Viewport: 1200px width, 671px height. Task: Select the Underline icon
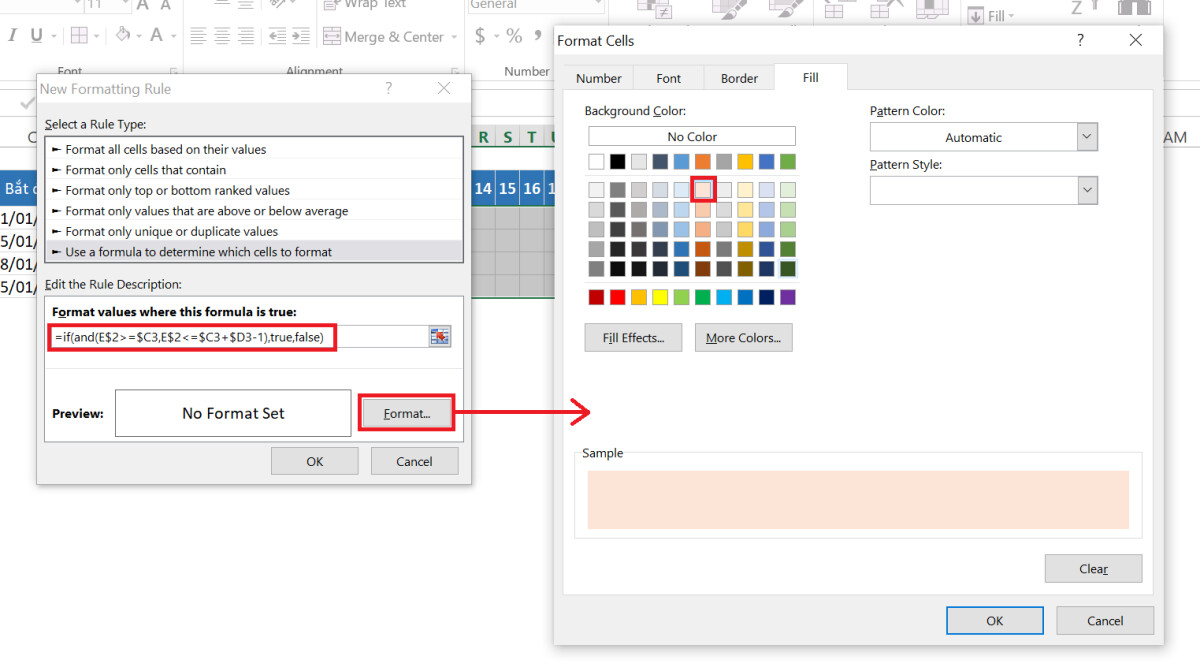tap(34, 35)
